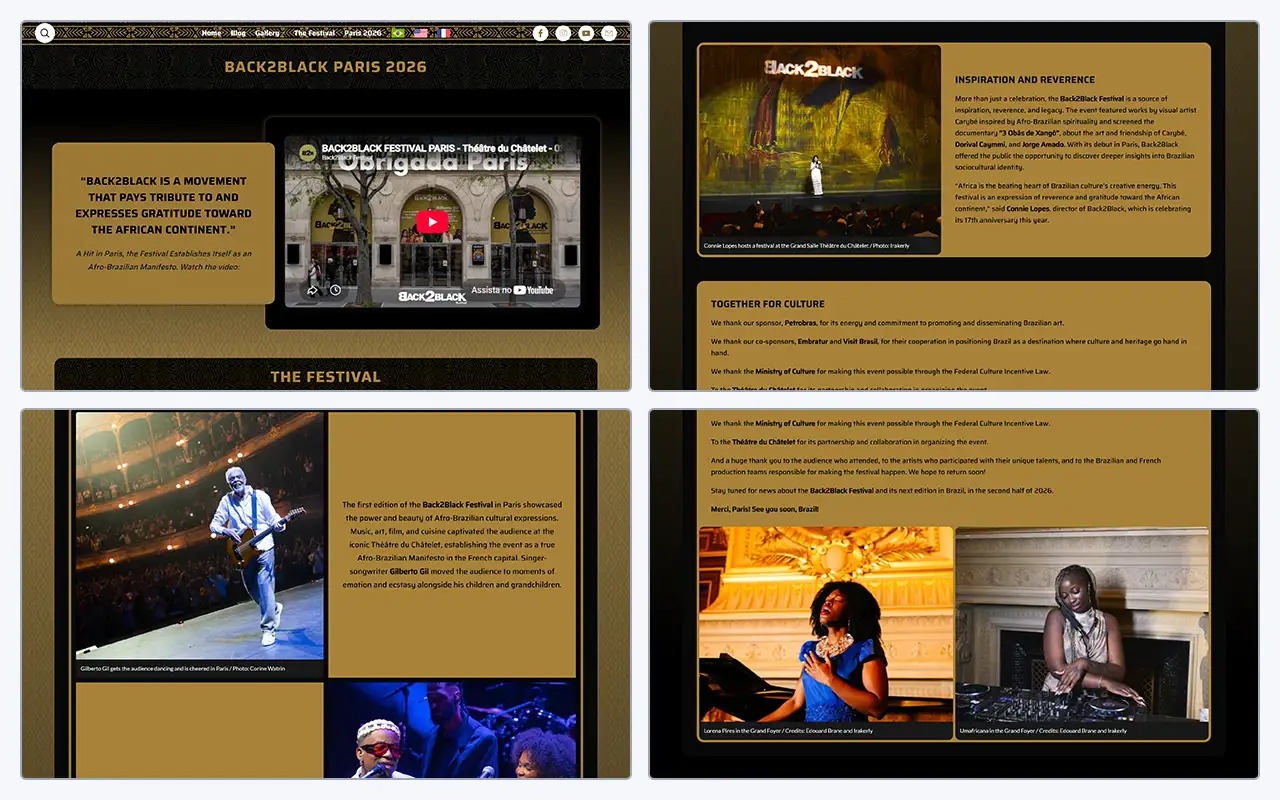This screenshot has height=800, width=1280.
Task: Switch site language with the Brazil flag
Action: point(399,33)
